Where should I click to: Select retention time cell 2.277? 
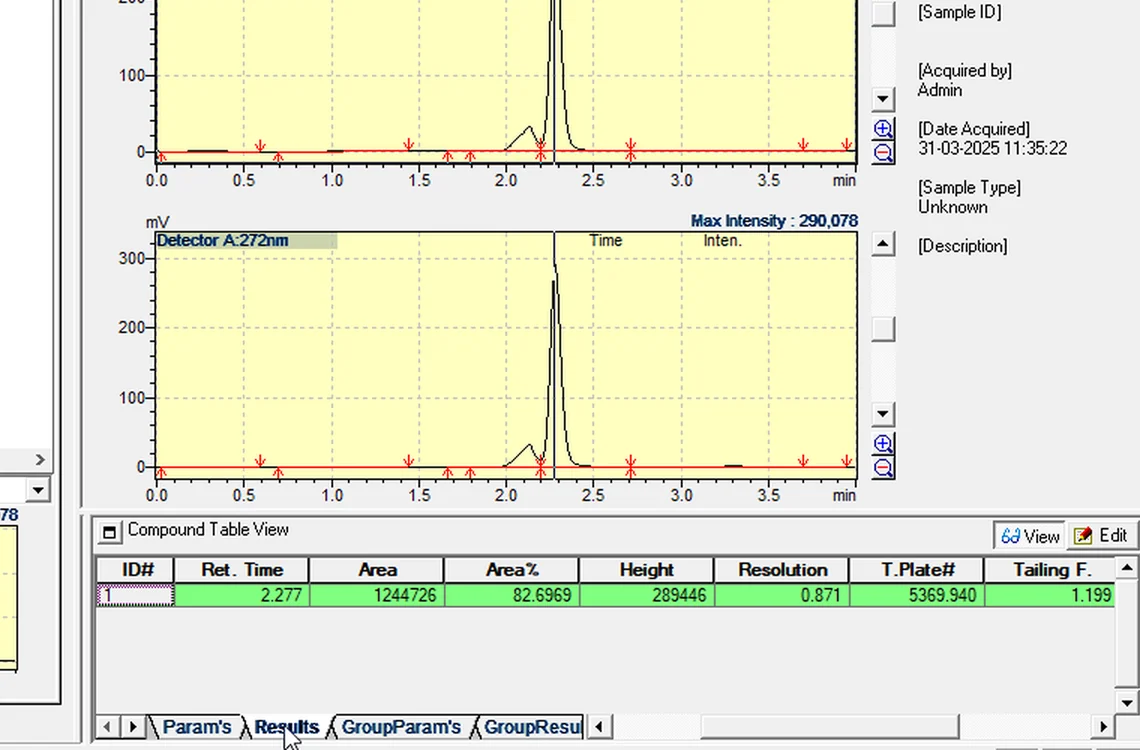coord(242,595)
